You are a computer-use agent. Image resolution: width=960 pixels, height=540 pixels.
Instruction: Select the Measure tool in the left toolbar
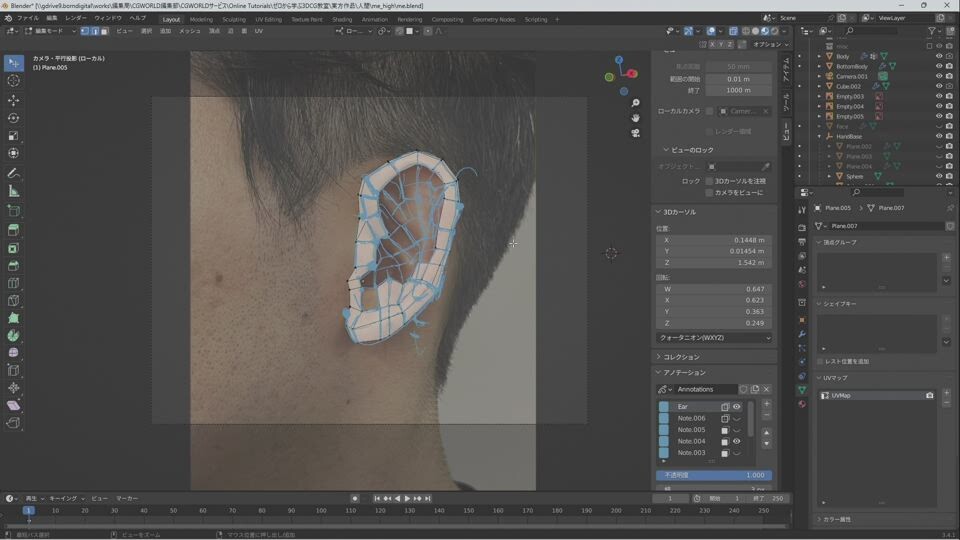click(x=14, y=191)
